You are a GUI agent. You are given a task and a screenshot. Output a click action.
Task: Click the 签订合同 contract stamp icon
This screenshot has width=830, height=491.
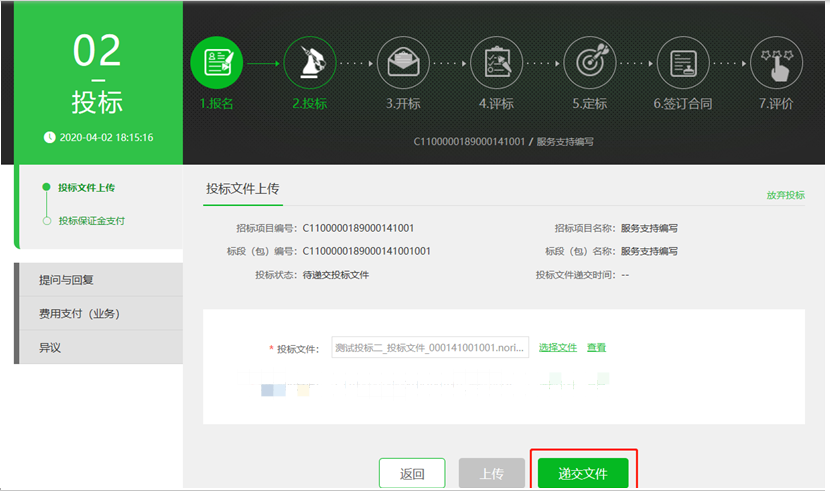pyautogui.click(x=683, y=62)
